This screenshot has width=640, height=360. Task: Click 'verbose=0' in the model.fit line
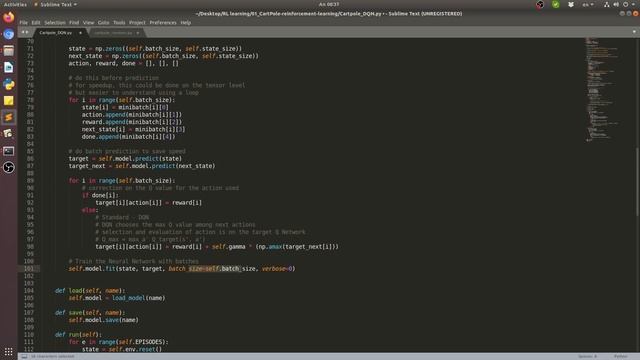pos(278,269)
